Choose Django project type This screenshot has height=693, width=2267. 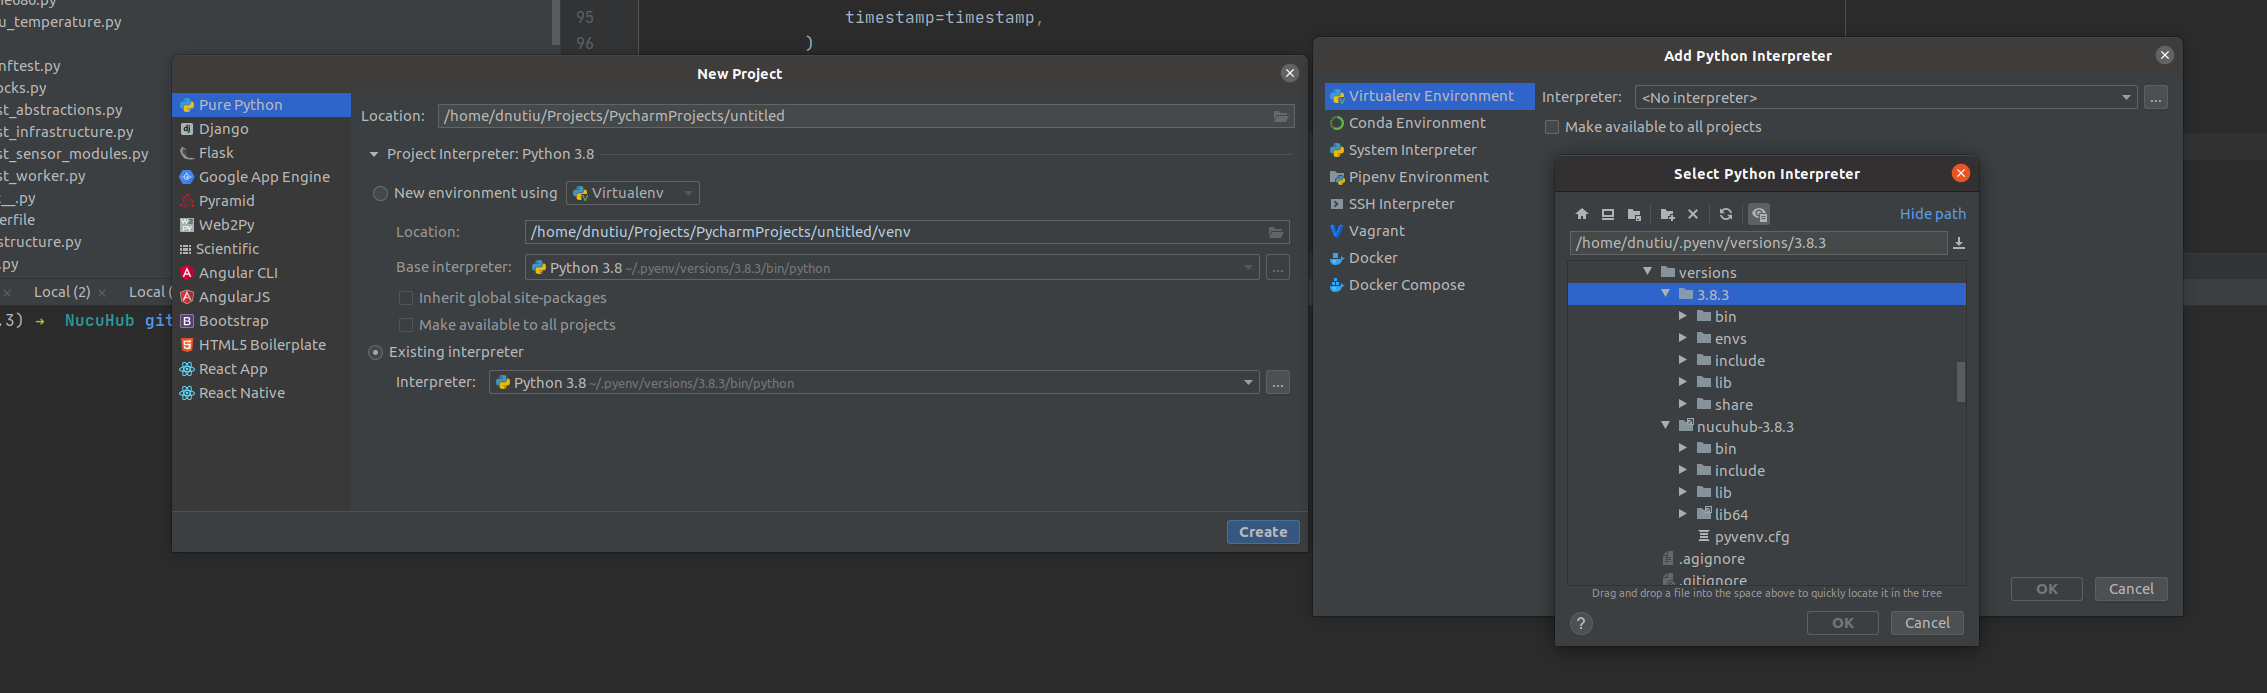click(223, 129)
